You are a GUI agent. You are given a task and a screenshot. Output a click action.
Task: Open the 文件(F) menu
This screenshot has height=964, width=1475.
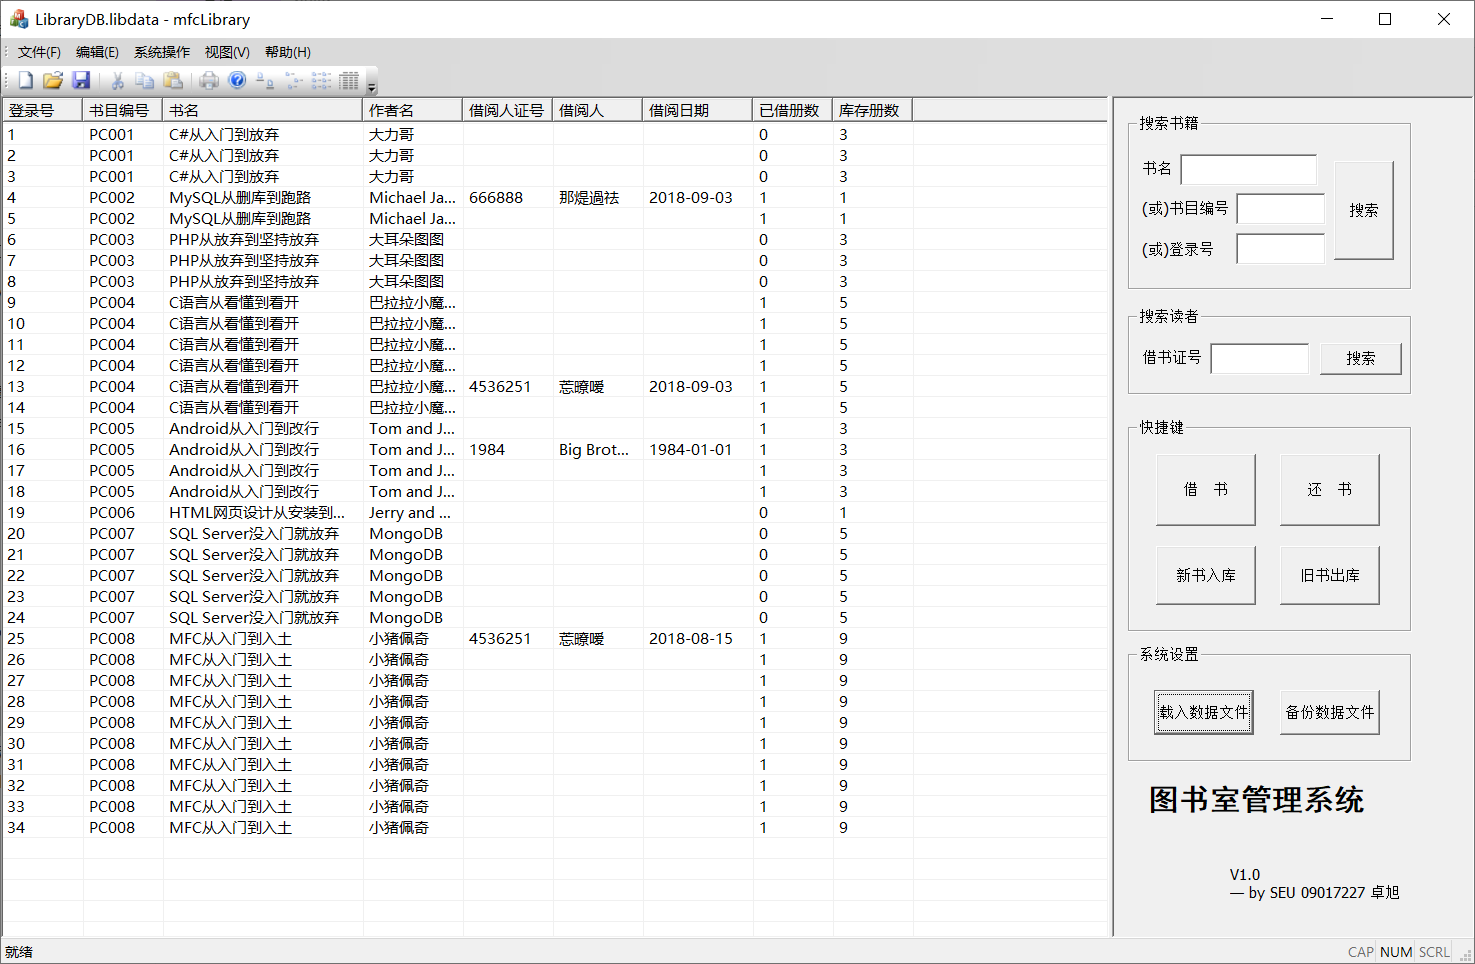point(39,52)
